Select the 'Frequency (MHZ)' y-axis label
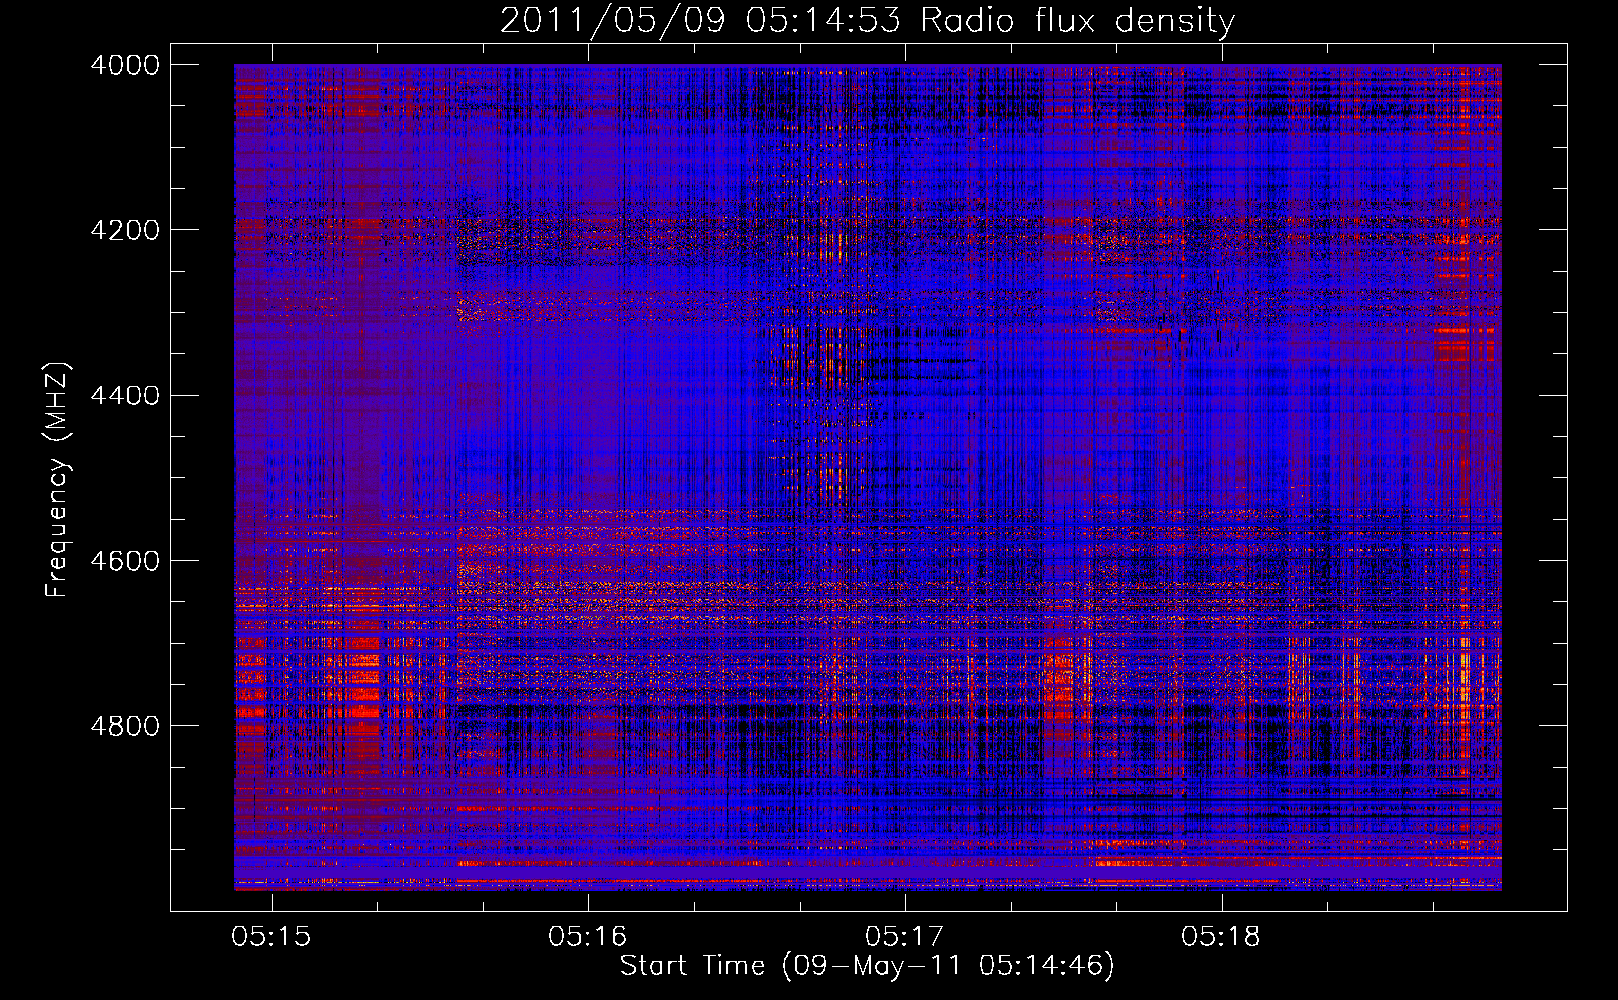 tap(57, 480)
